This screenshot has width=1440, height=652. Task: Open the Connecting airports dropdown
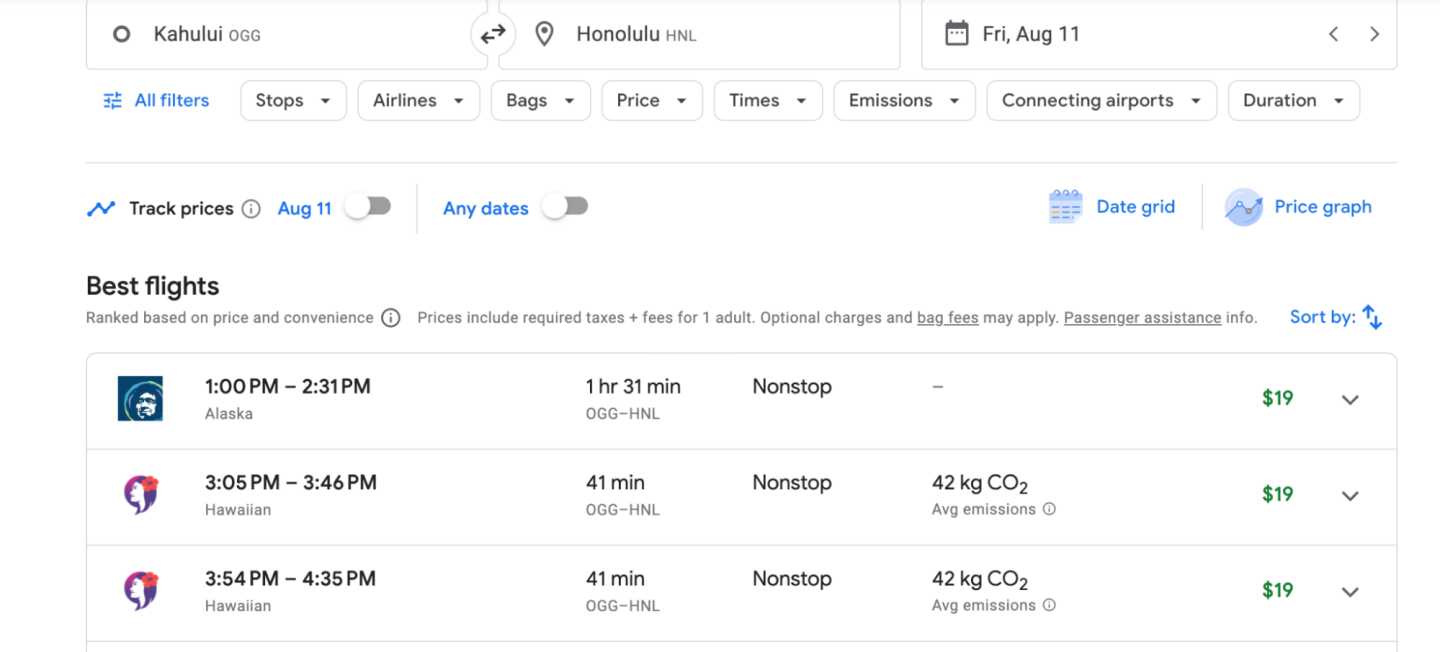(x=1101, y=101)
